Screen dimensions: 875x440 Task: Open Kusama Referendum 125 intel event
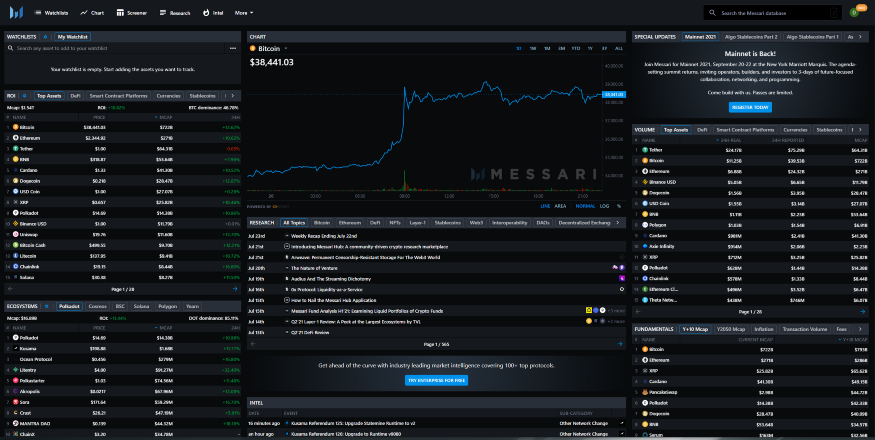[353, 423]
